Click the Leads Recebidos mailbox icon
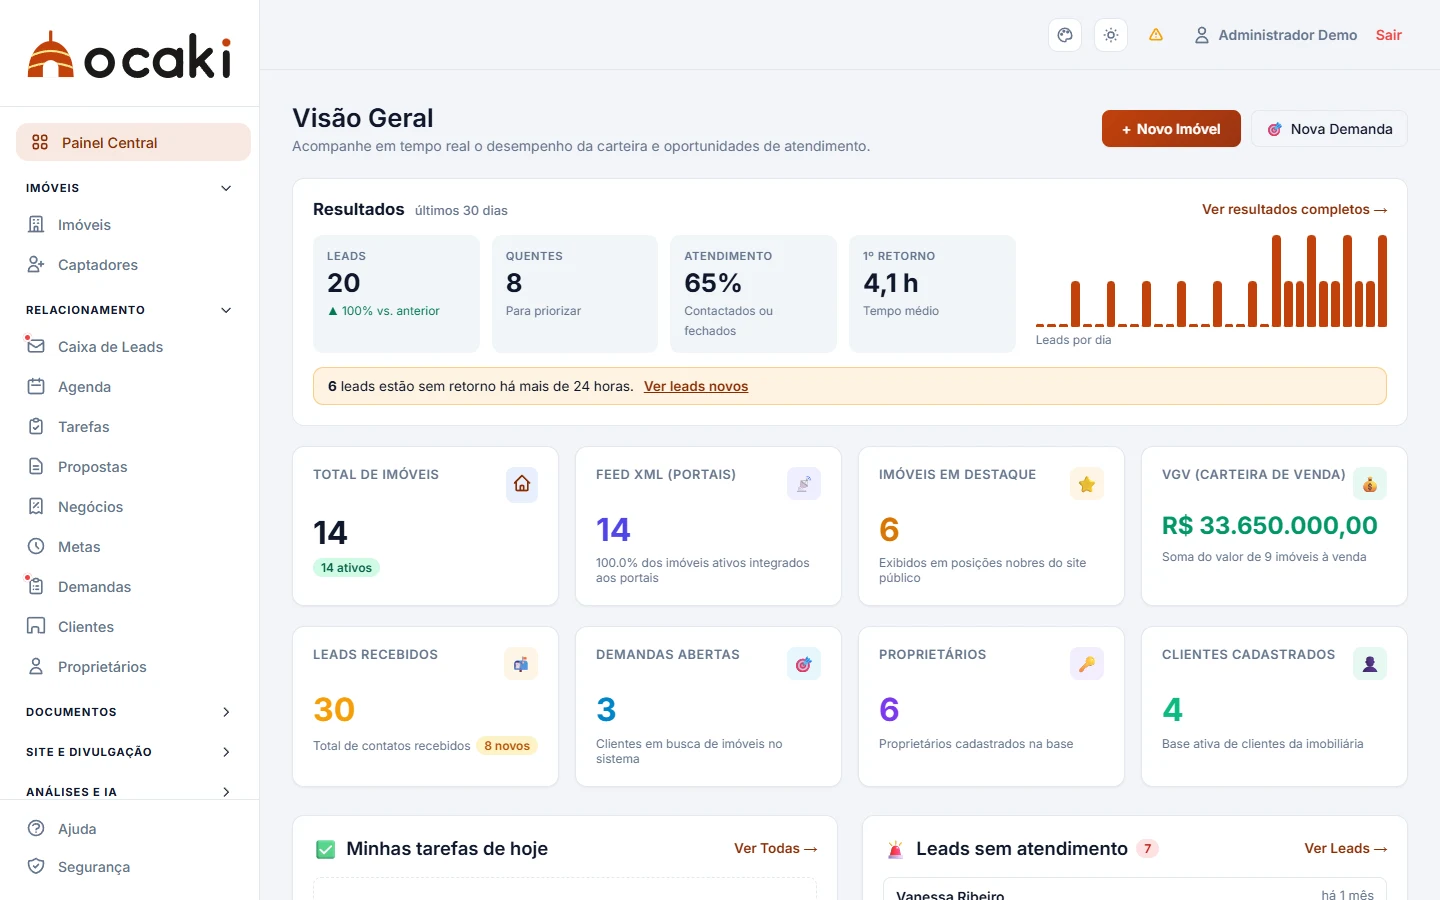The height and width of the screenshot is (900, 1440). [x=522, y=664]
